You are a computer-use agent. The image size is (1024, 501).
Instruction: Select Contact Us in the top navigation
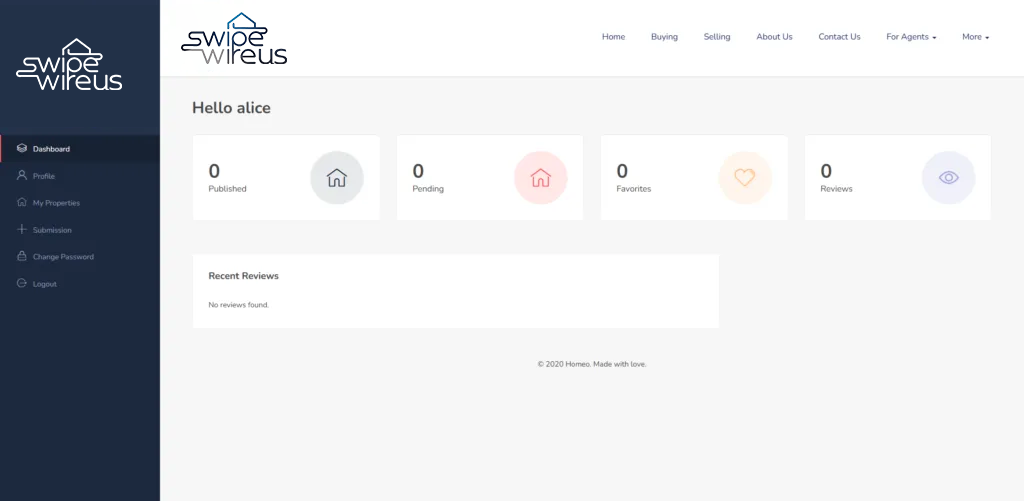coord(839,37)
